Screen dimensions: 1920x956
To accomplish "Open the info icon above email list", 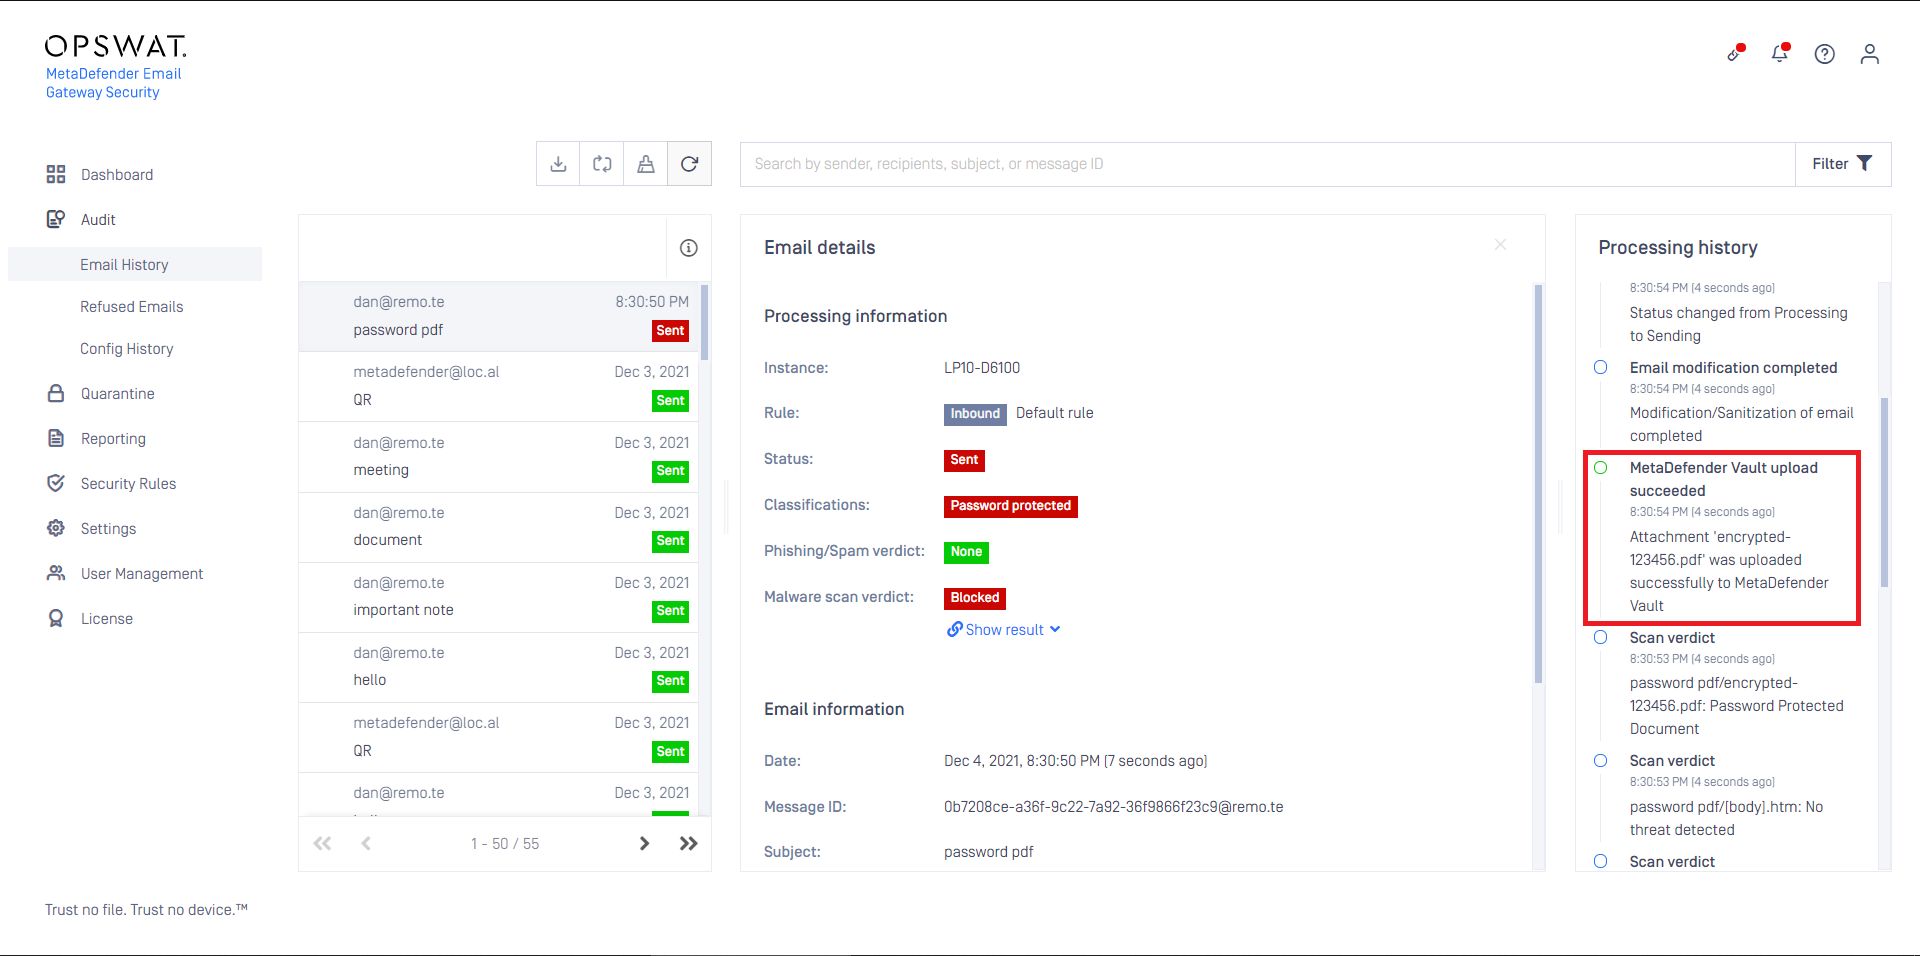I will click(689, 248).
